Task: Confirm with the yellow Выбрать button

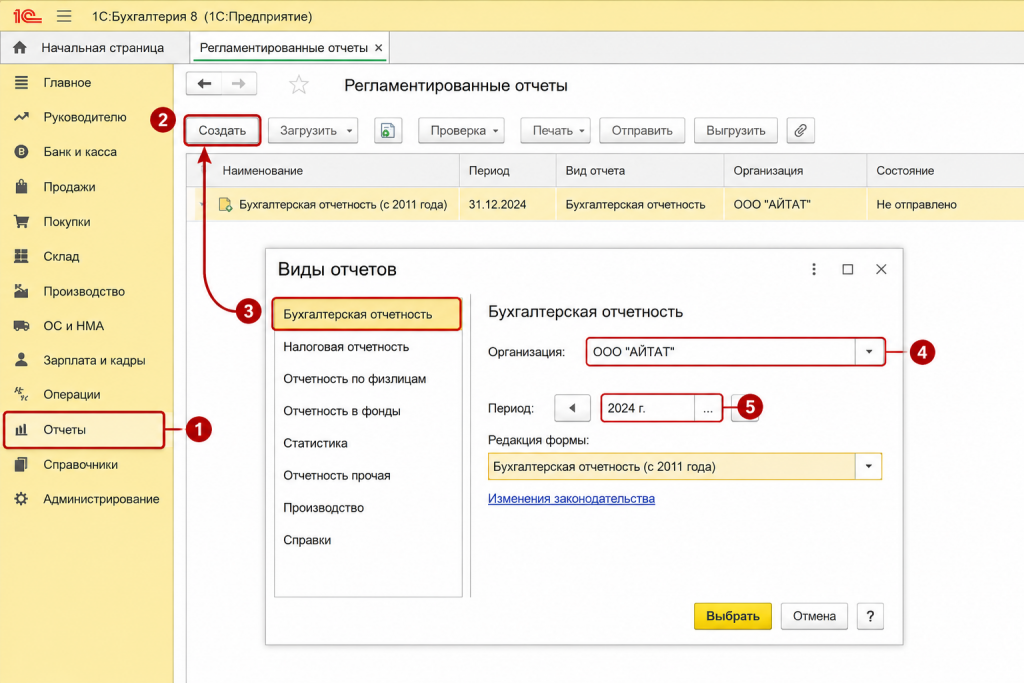Action: 733,616
